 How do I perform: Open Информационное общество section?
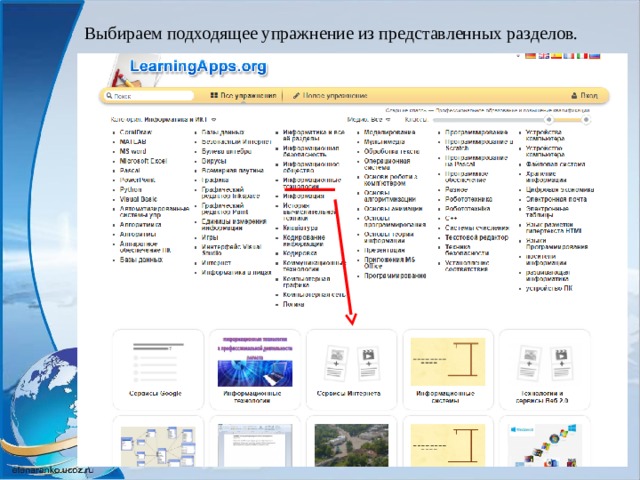coord(311,167)
